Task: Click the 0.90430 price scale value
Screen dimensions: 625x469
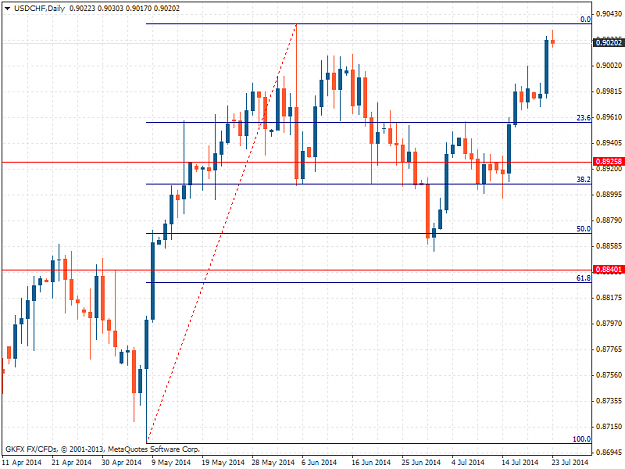Action: (609, 14)
